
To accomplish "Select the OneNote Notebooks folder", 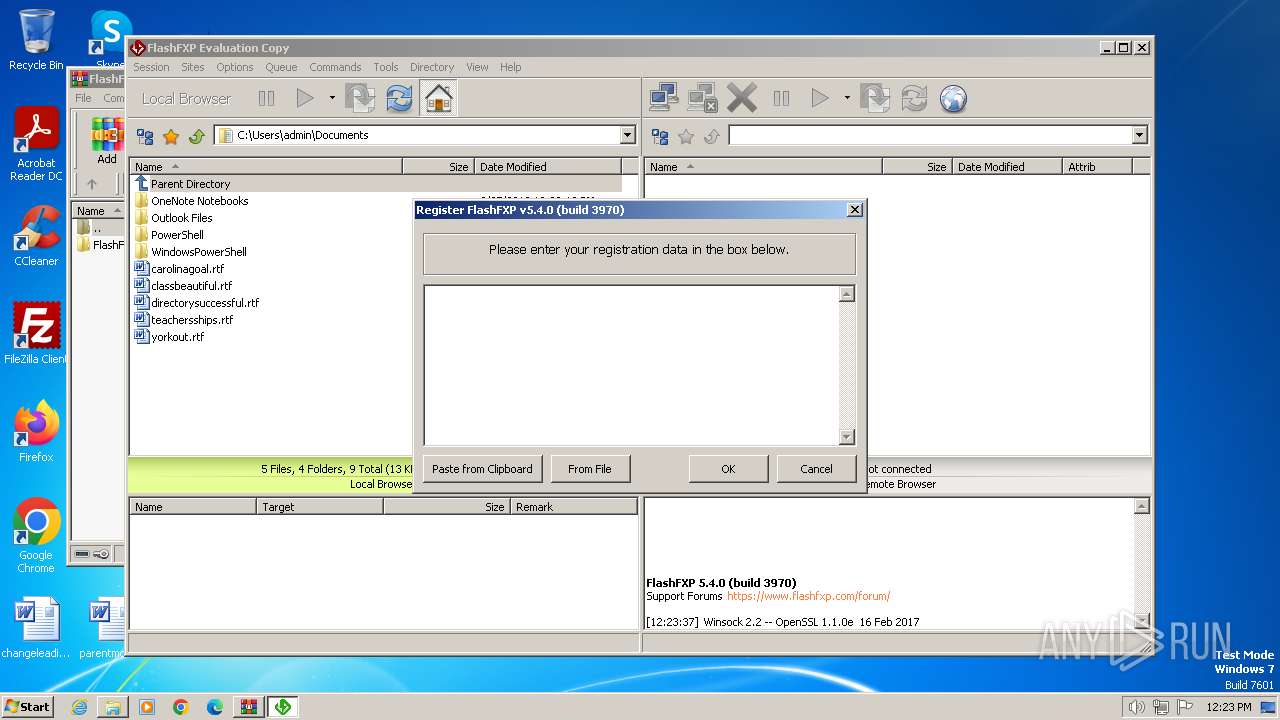I will 199,201.
